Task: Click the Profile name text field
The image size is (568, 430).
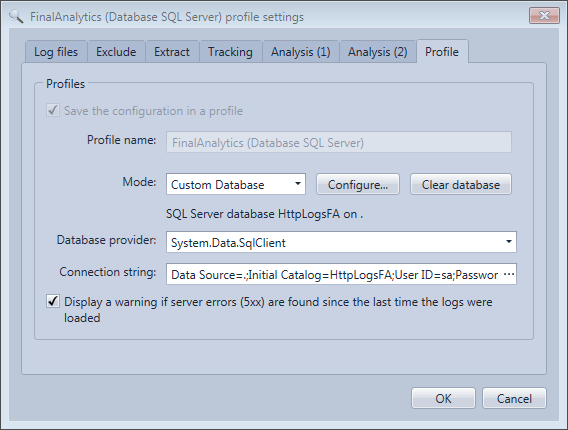Action: [x=339, y=142]
